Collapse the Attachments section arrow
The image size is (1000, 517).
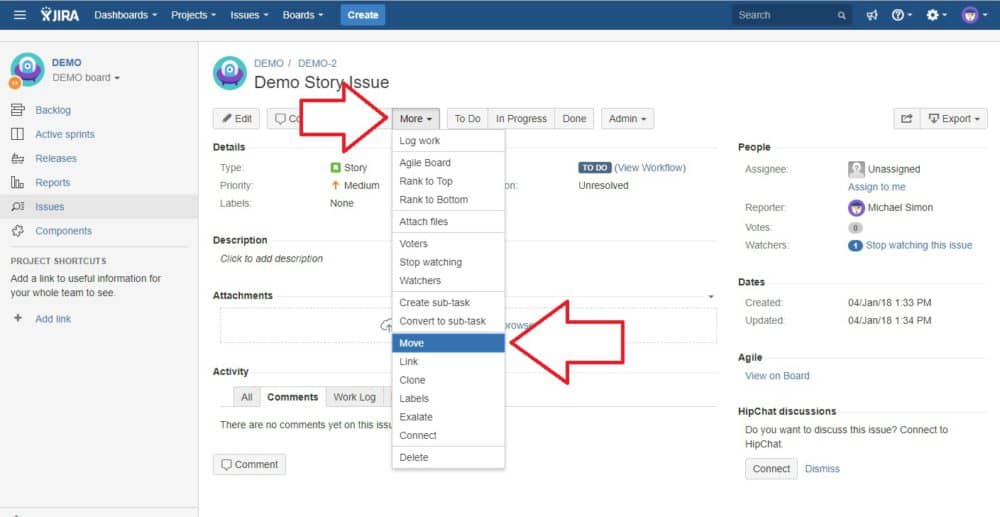(x=710, y=296)
